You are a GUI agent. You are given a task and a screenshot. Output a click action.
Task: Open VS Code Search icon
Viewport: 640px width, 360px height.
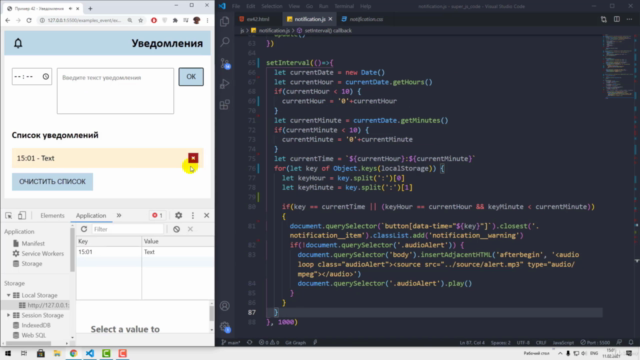click(224, 42)
